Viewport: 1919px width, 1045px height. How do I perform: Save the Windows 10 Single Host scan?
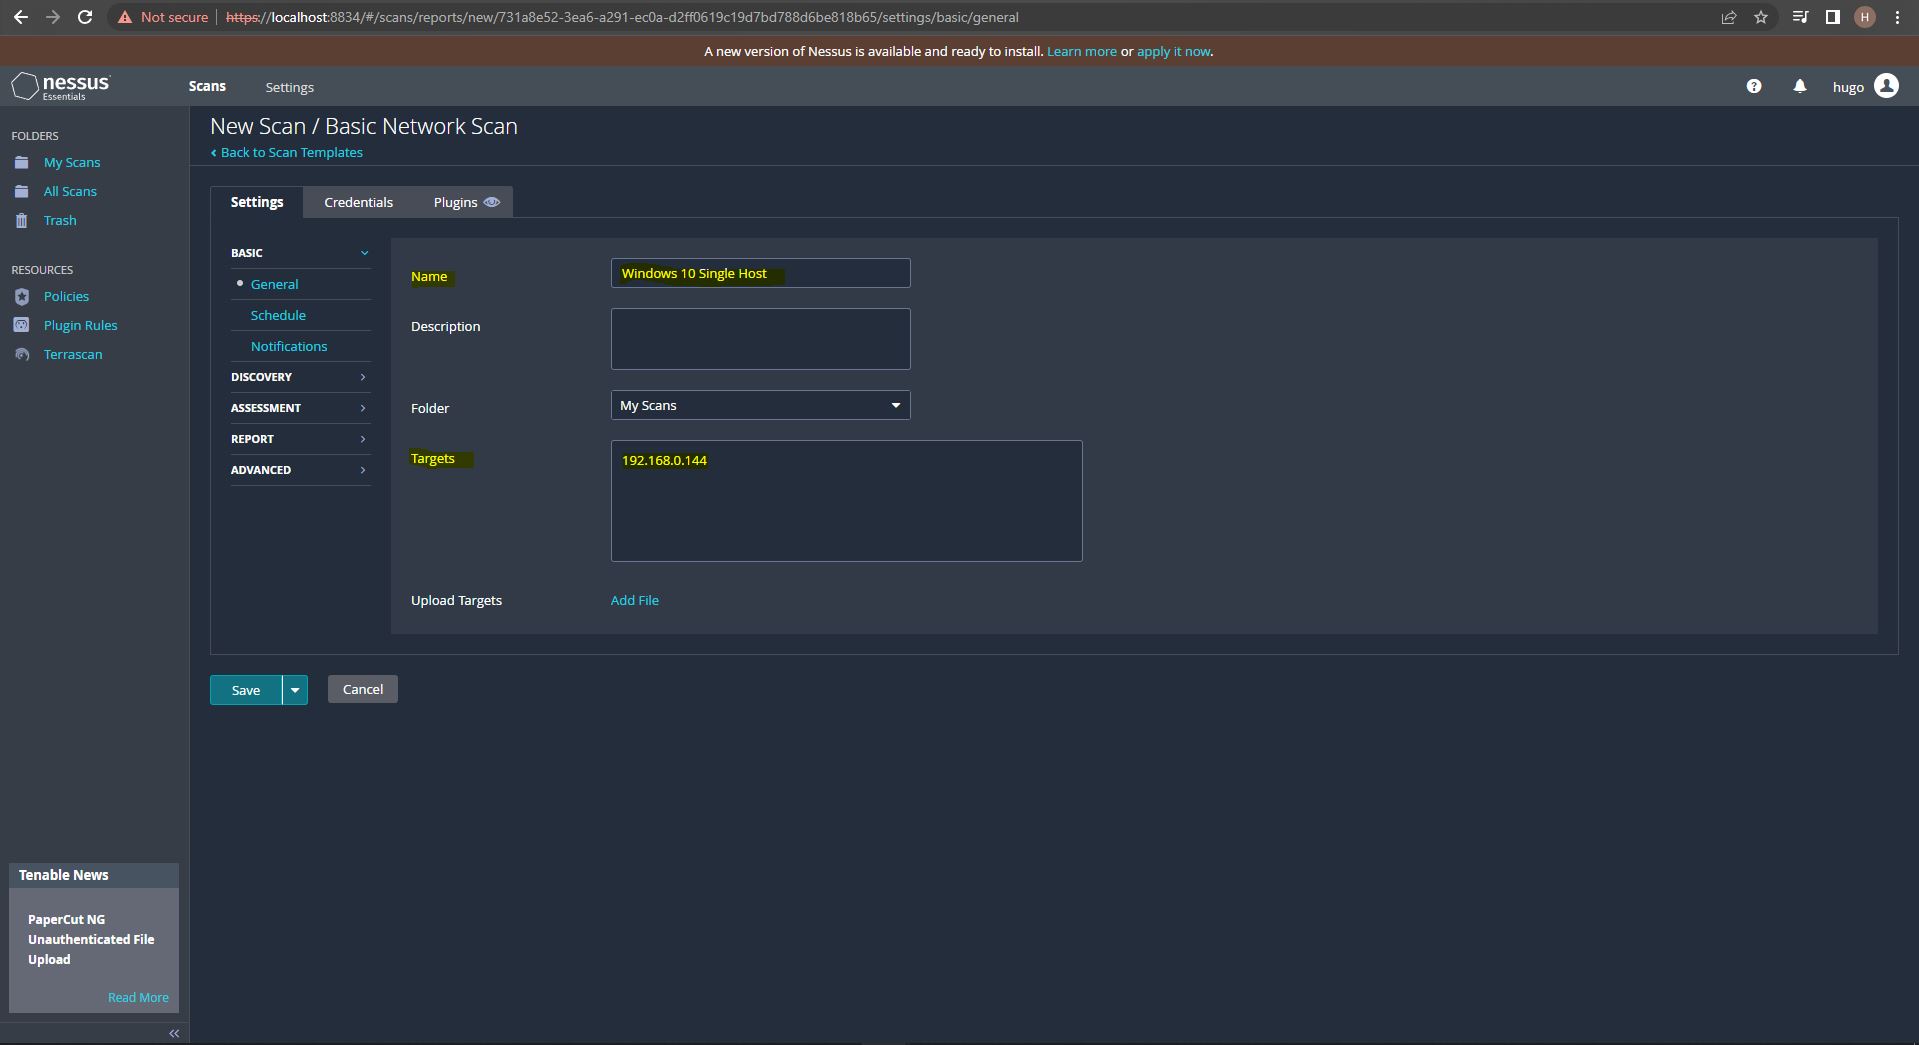click(x=244, y=689)
